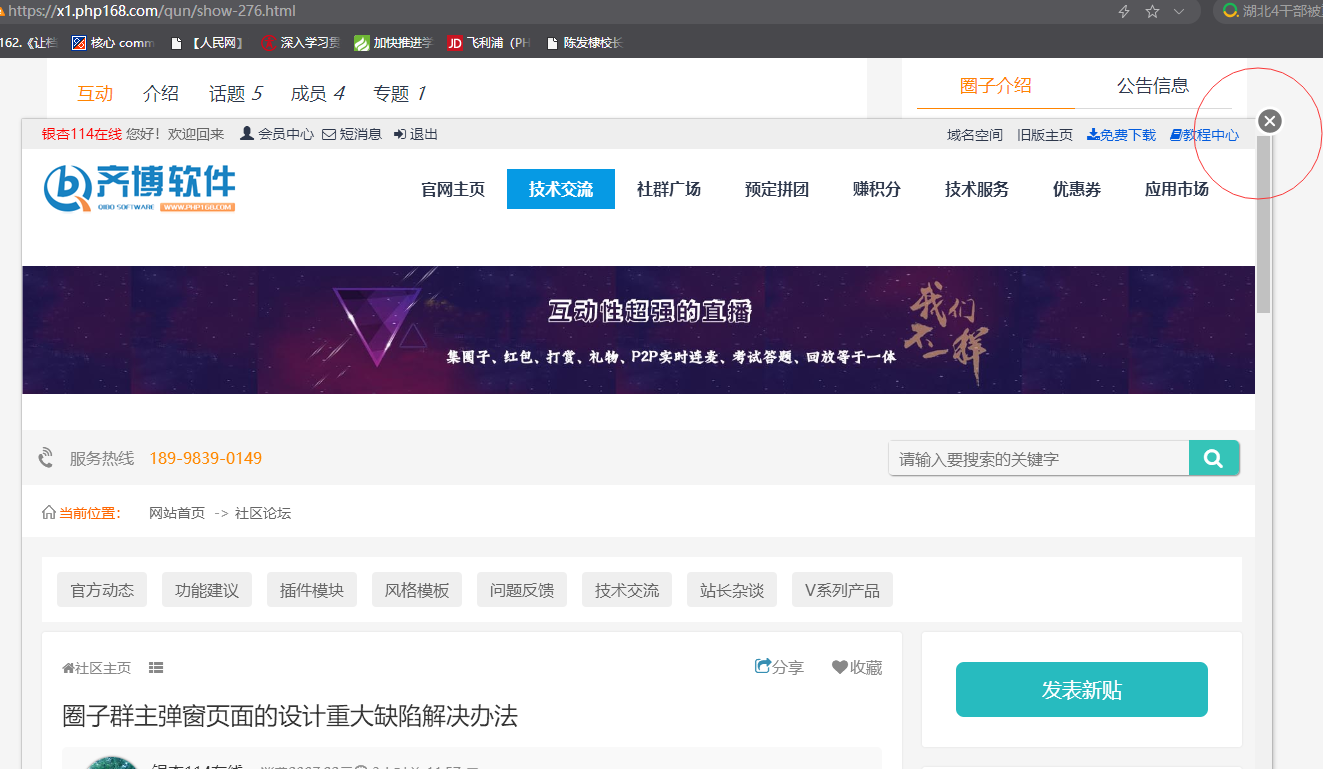Click the 分享 share icon
Image resolution: width=1323 pixels, height=769 pixels.
click(764, 666)
